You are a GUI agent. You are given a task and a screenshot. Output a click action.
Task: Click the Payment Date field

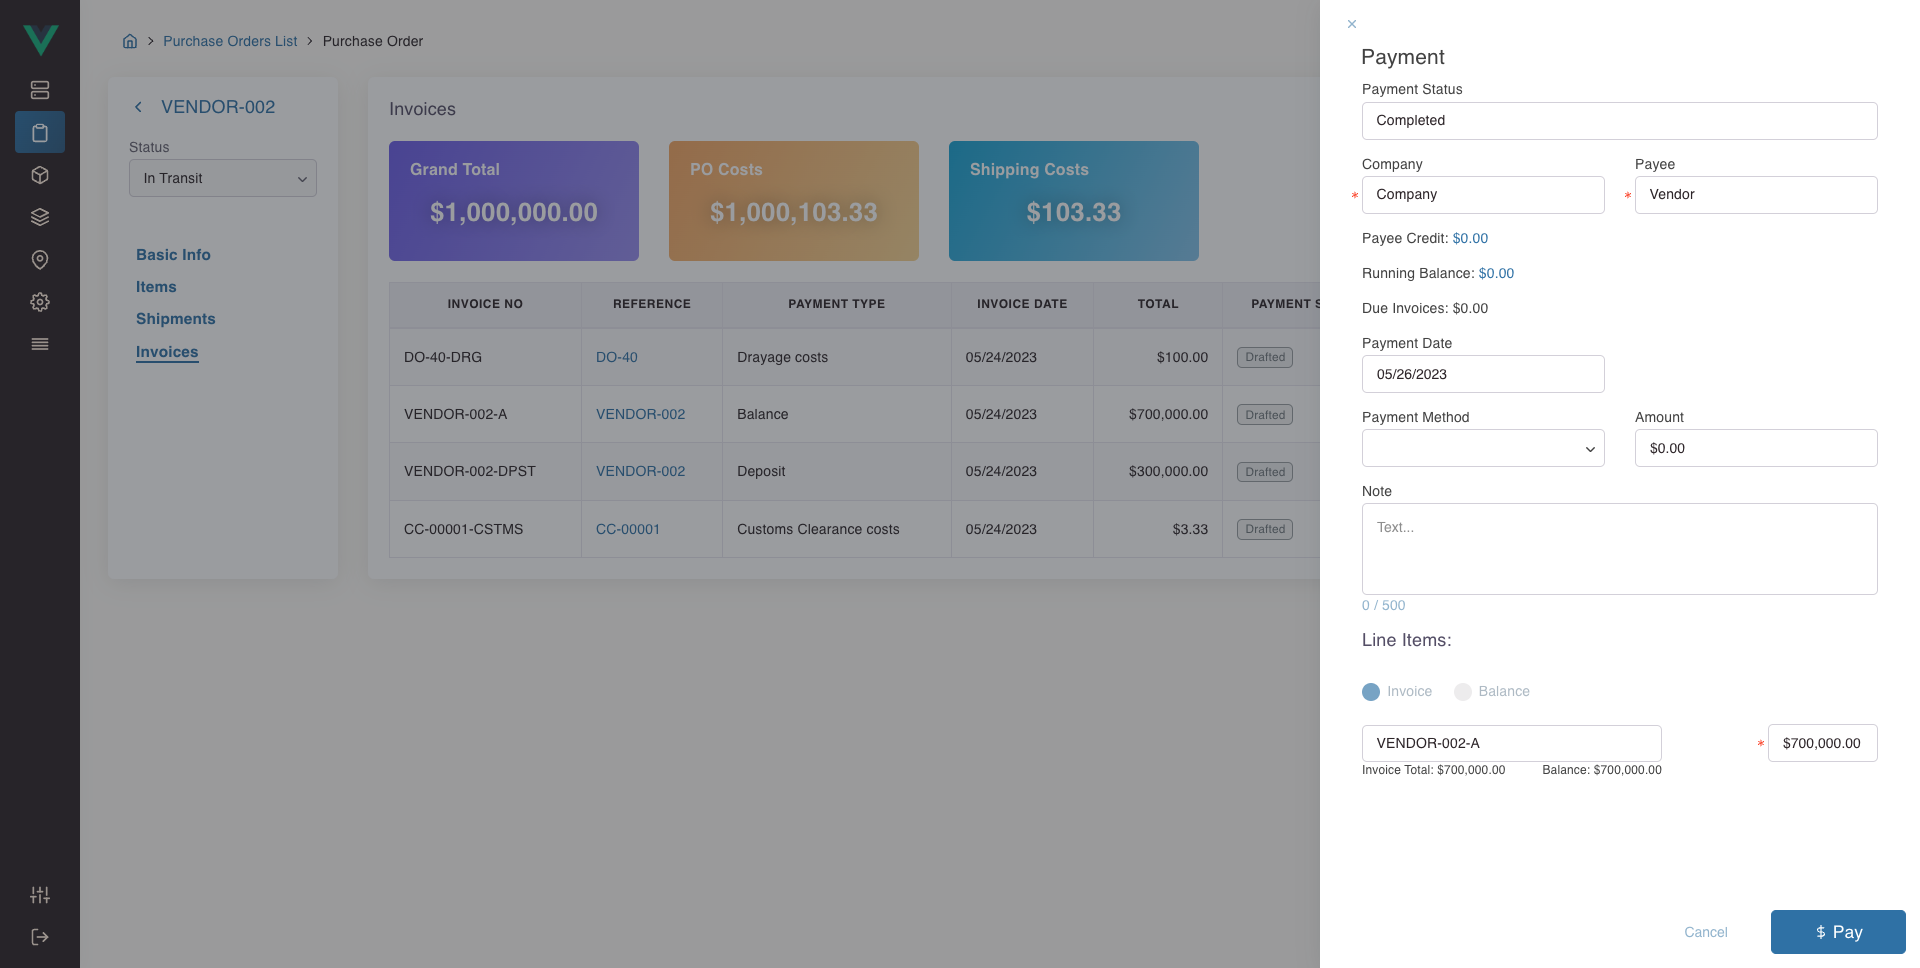1483,374
